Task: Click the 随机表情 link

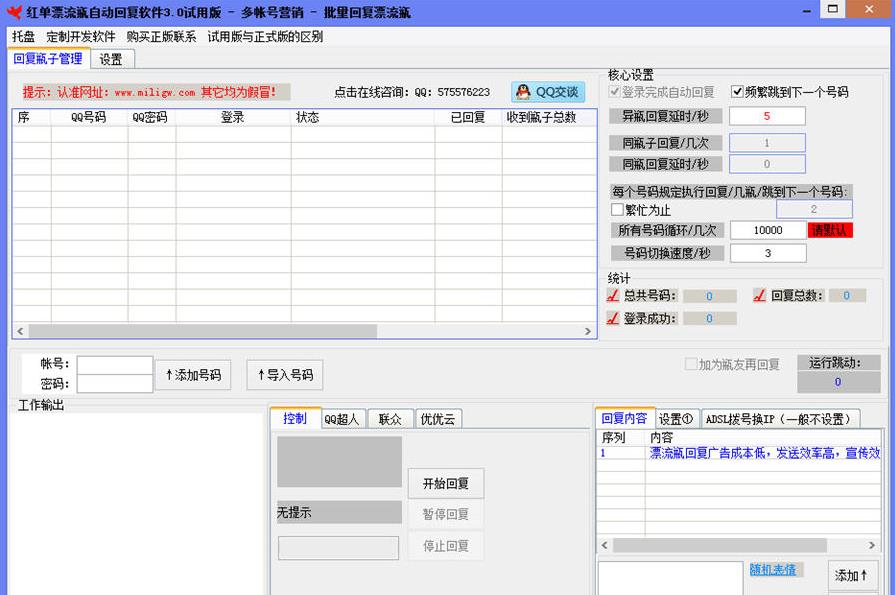Action: coord(775,569)
